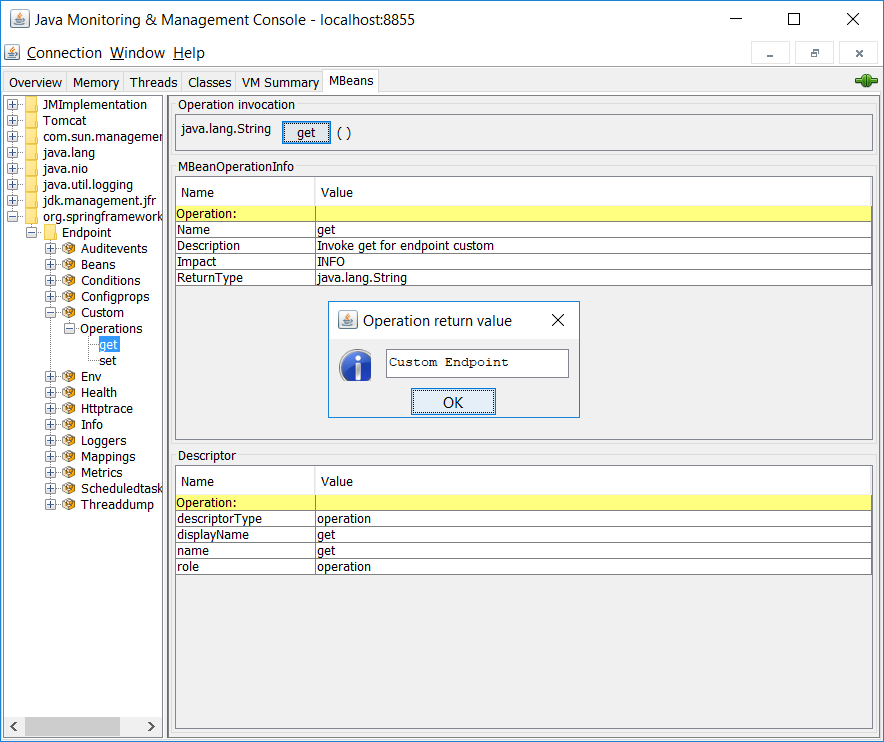Screen dimensions: 884x742
Task: Invoke the get operation button
Action: (306, 132)
